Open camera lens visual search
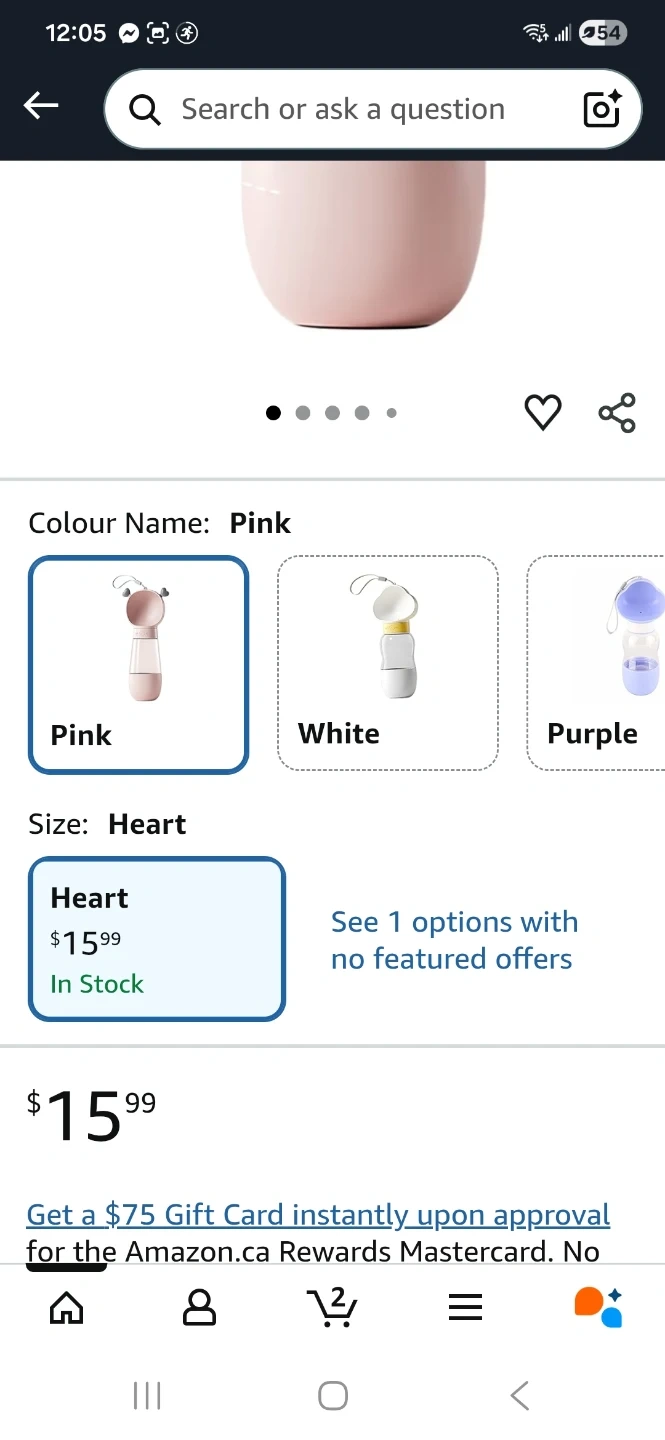The image size is (665, 1440). (602, 109)
